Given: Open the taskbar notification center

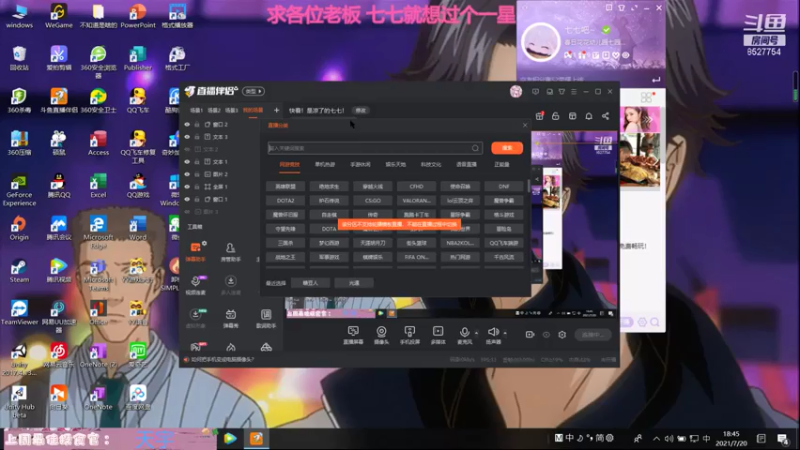Looking at the screenshot, I should coord(783,438).
